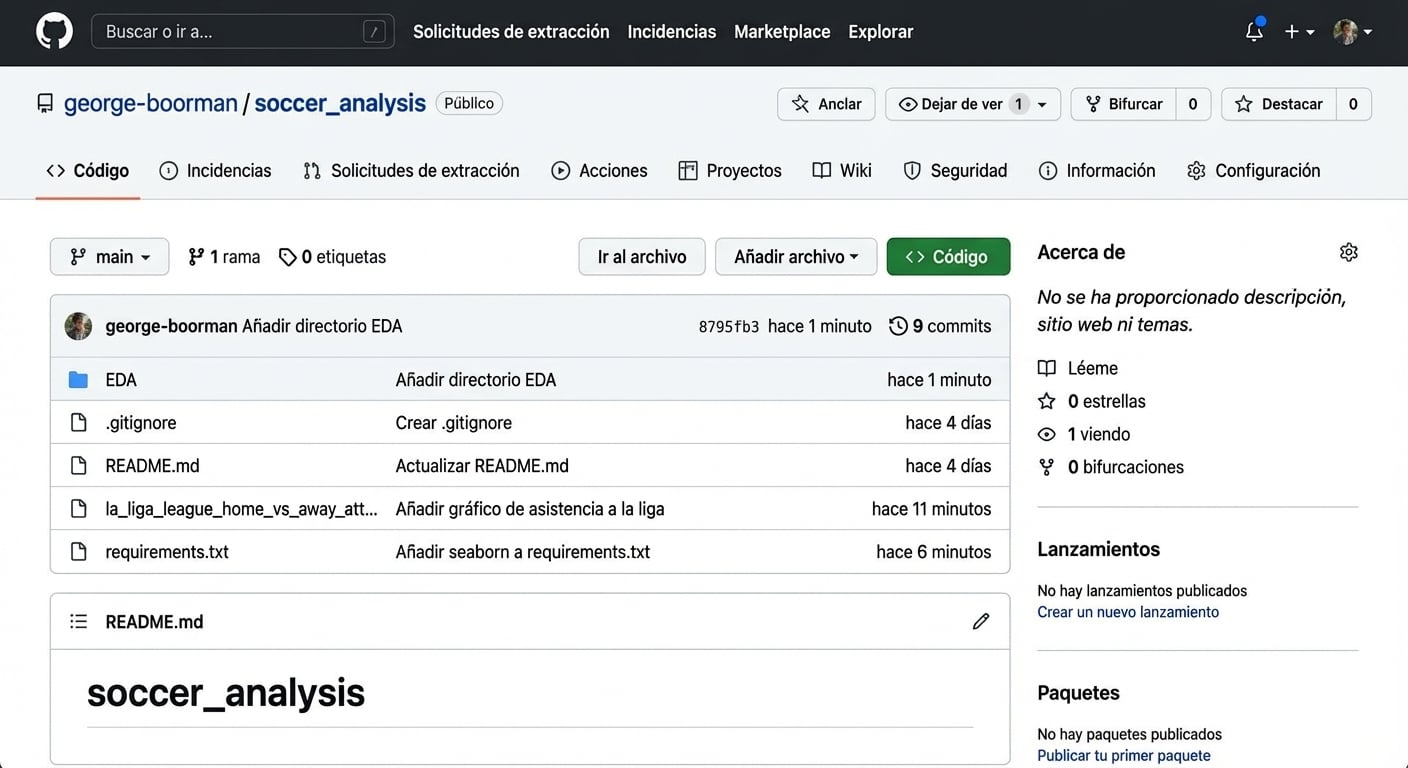This screenshot has height=768, width=1408.
Task: Open the george-boorman owner link
Action: pos(151,103)
